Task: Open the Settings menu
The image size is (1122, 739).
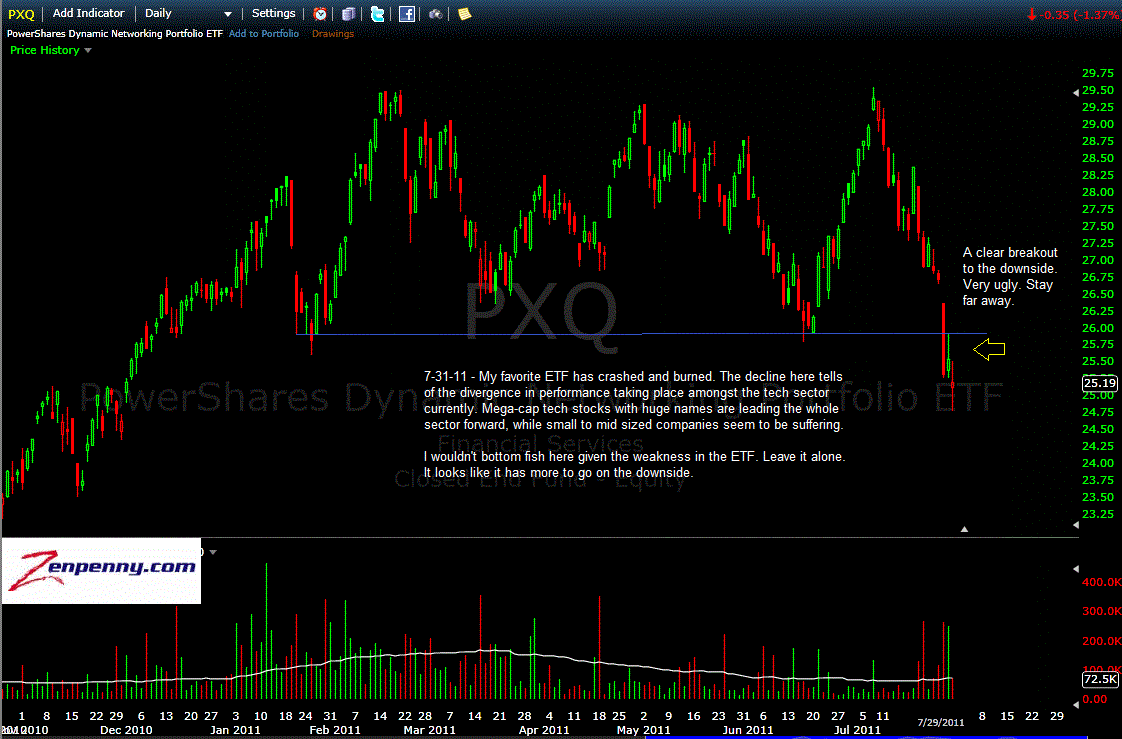Action: (x=273, y=14)
